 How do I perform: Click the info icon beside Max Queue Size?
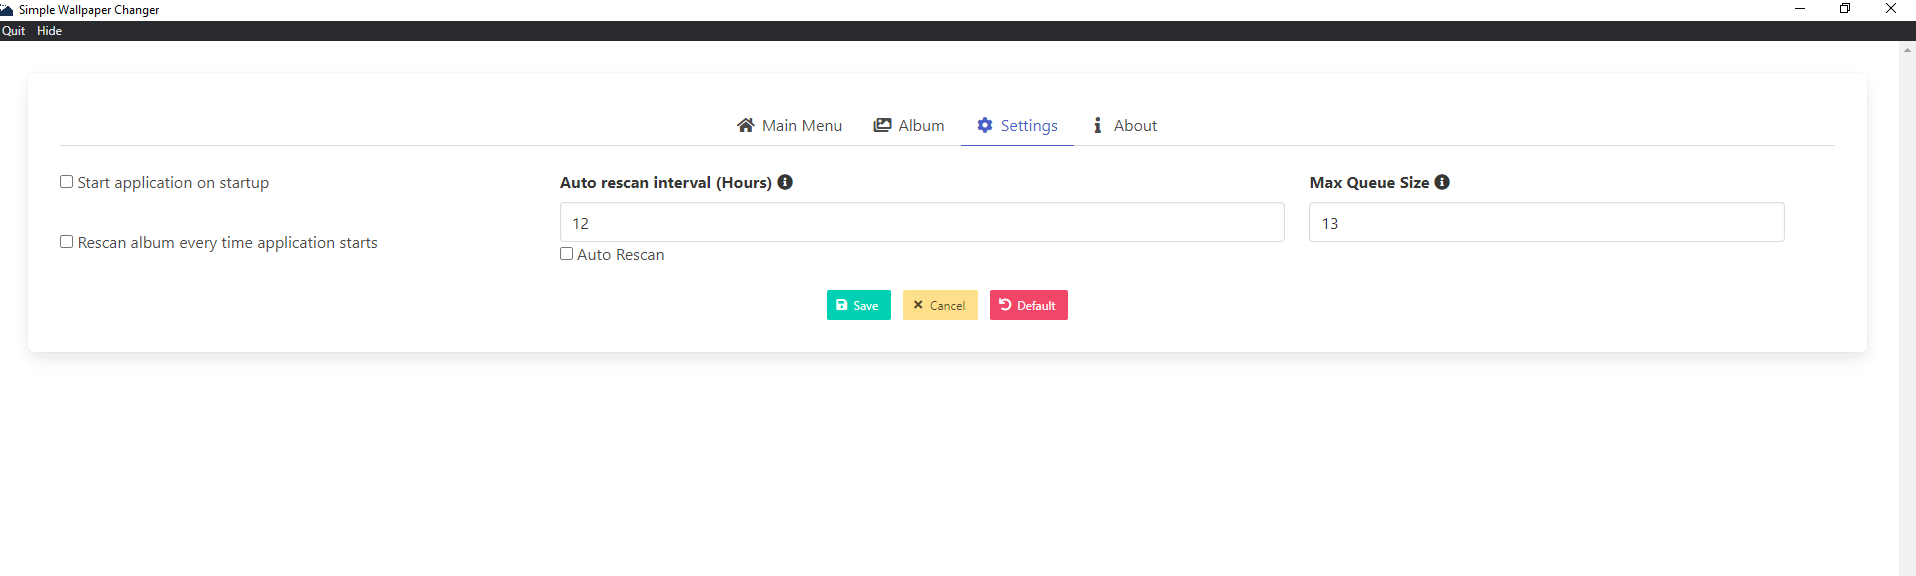coord(1442,182)
